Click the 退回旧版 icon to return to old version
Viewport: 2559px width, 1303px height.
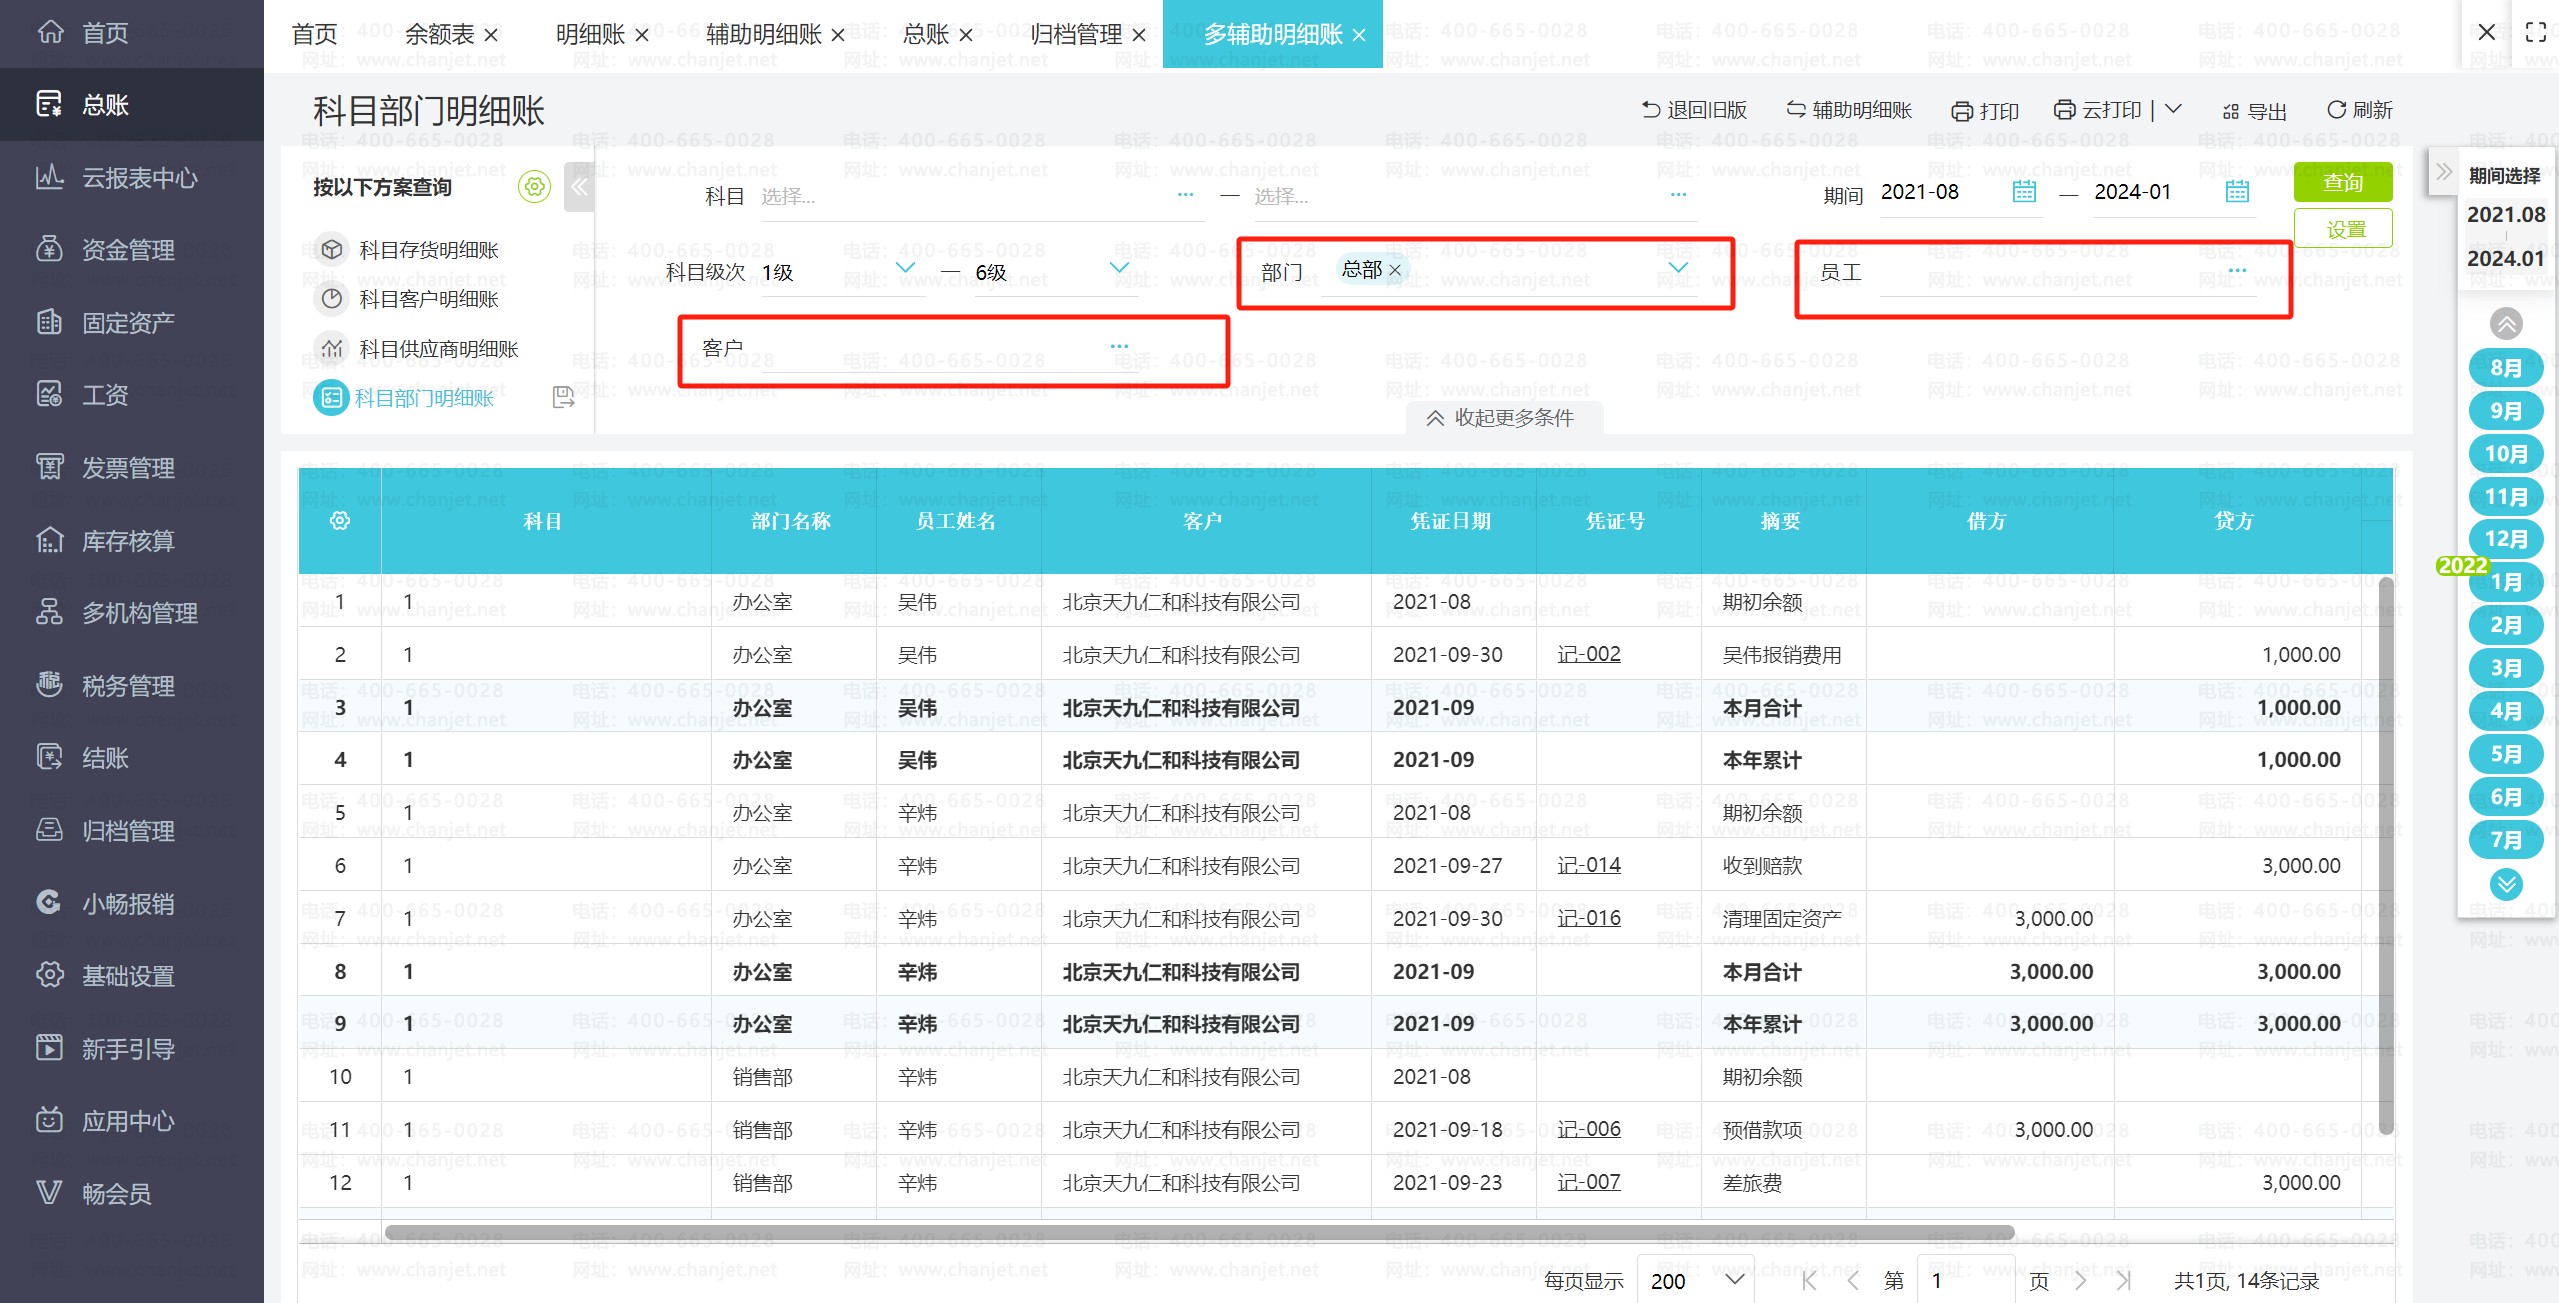click(x=1651, y=110)
